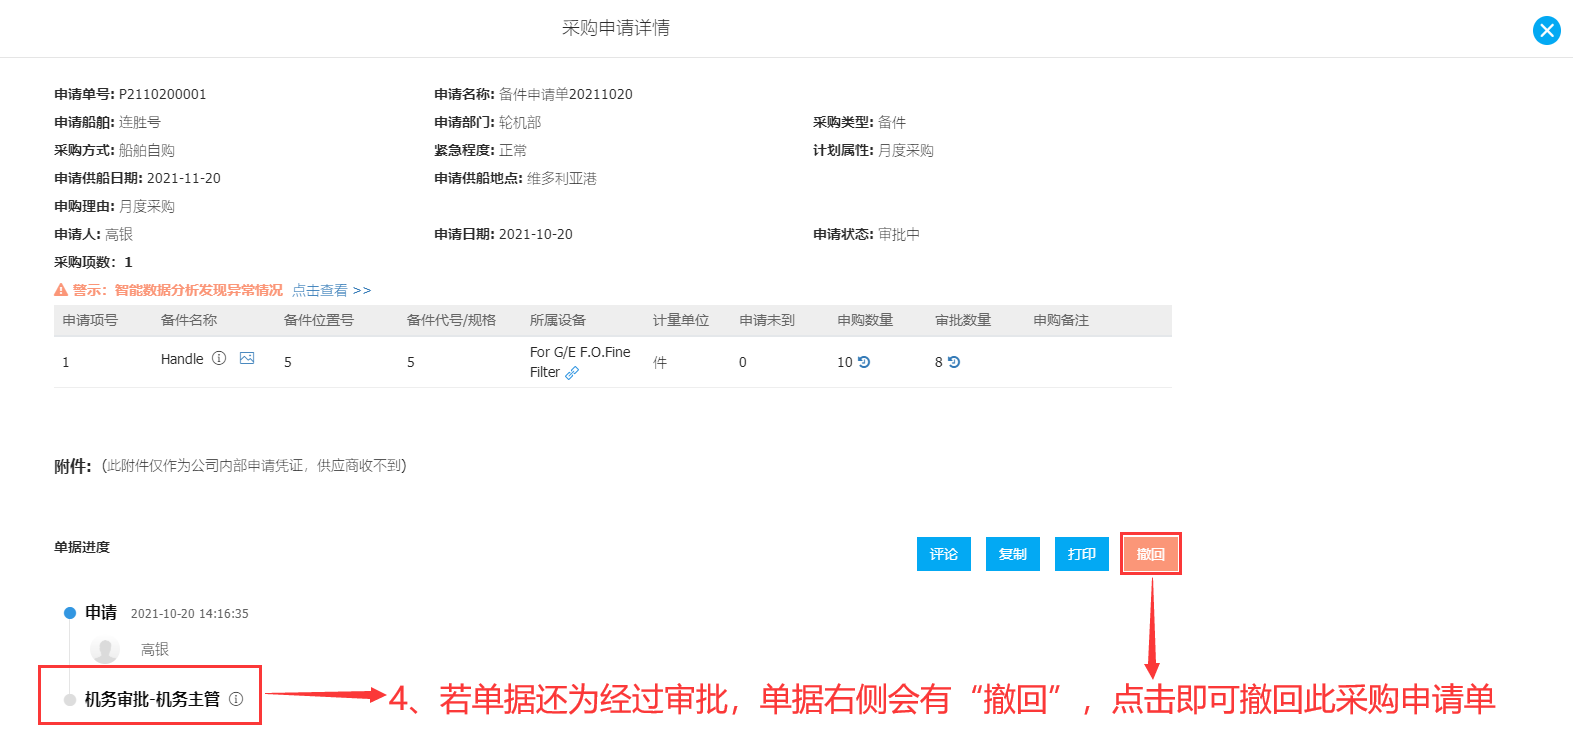Click the 审批数量 column header
Viewport: 1573px width, 732px height.
pyautogui.click(x=963, y=320)
